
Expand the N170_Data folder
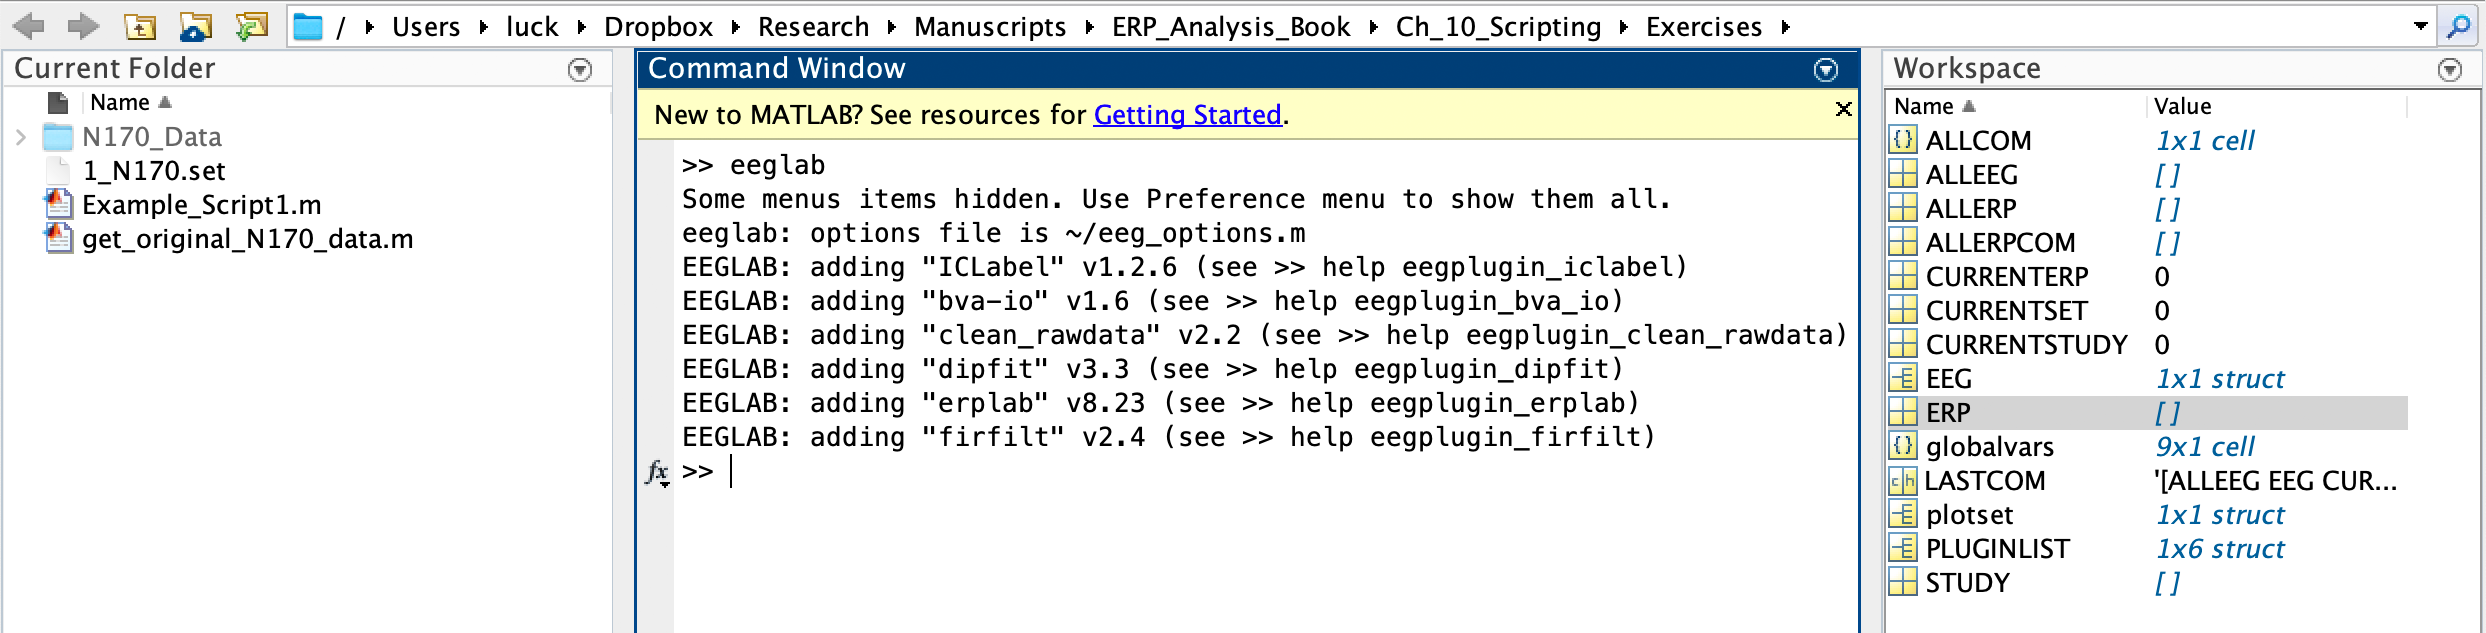click(x=21, y=137)
